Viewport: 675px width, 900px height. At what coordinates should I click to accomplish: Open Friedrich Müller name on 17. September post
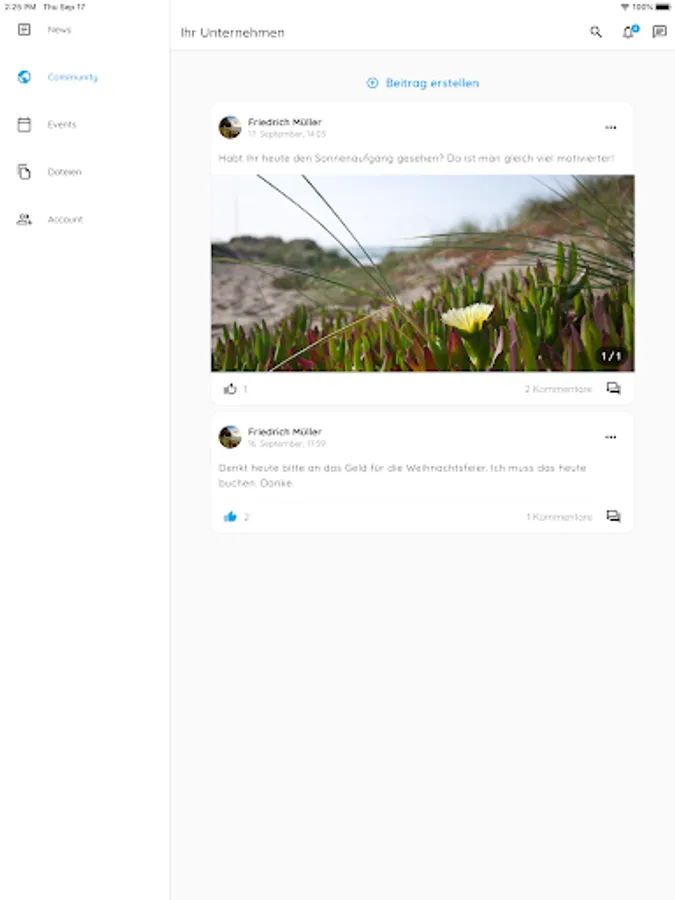285,122
